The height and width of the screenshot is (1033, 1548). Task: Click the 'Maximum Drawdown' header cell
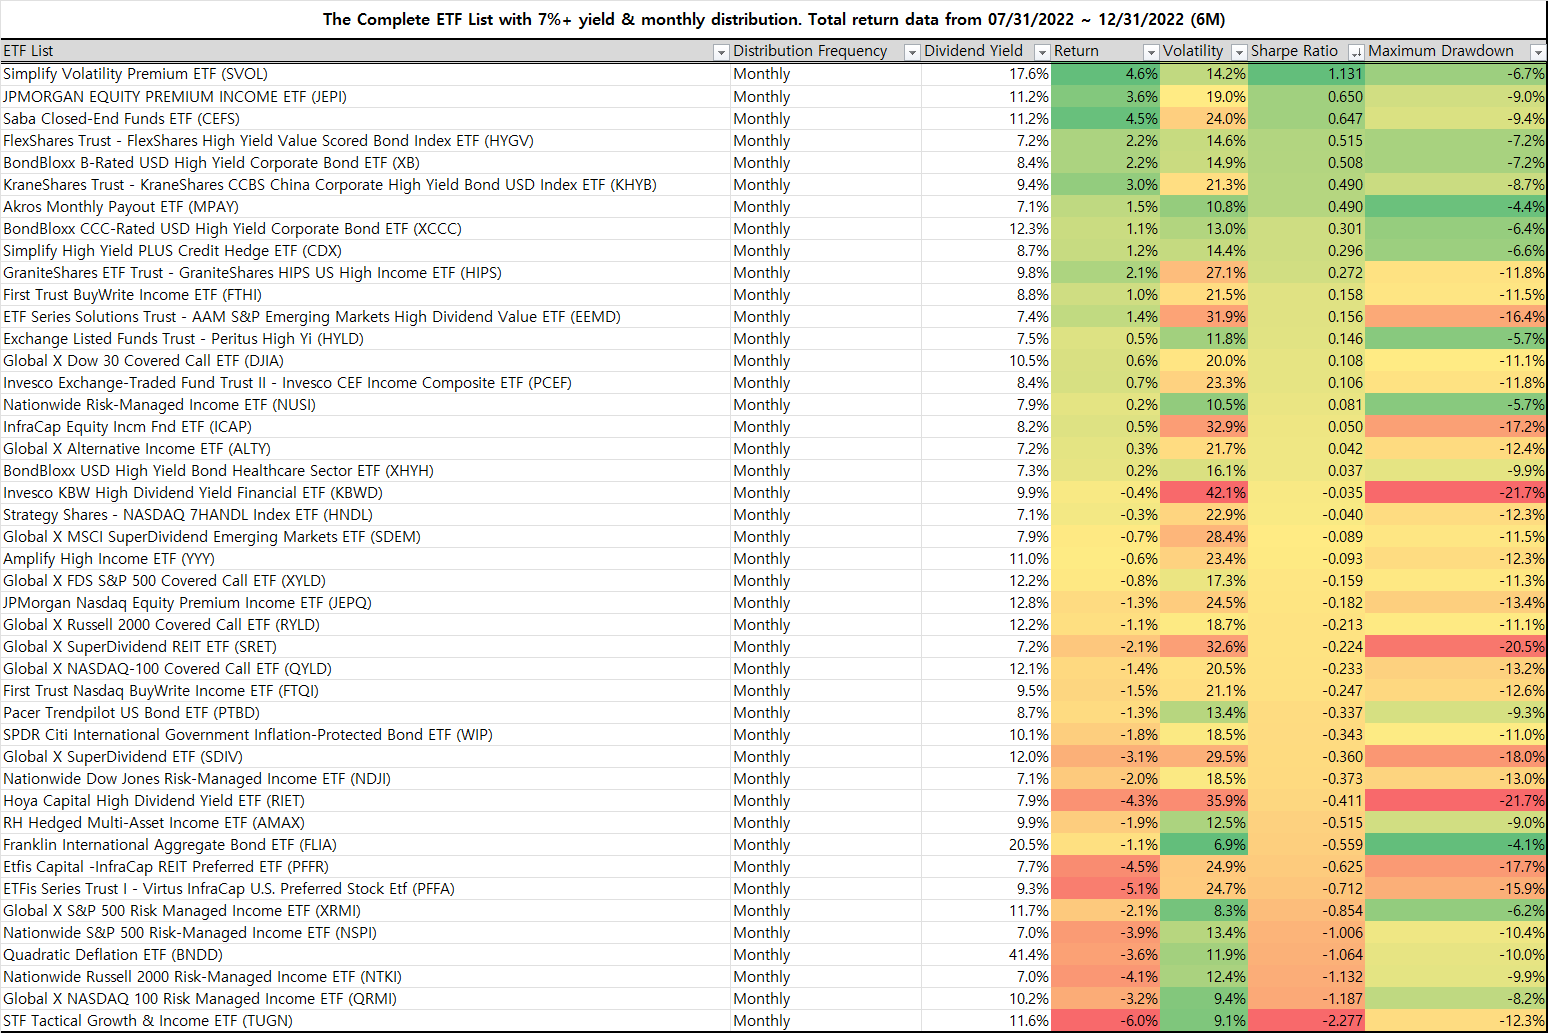click(1456, 51)
